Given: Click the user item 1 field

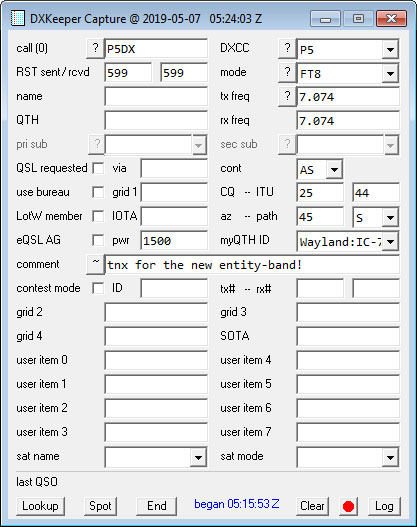Looking at the screenshot, I should click(x=156, y=384).
